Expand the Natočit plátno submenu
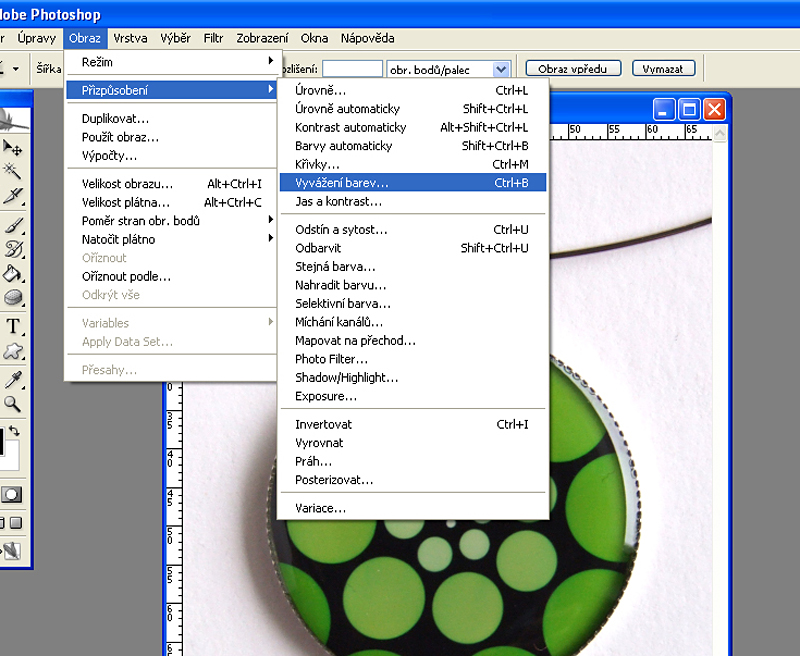800x656 pixels. pyautogui.click(x=172, y=239)
